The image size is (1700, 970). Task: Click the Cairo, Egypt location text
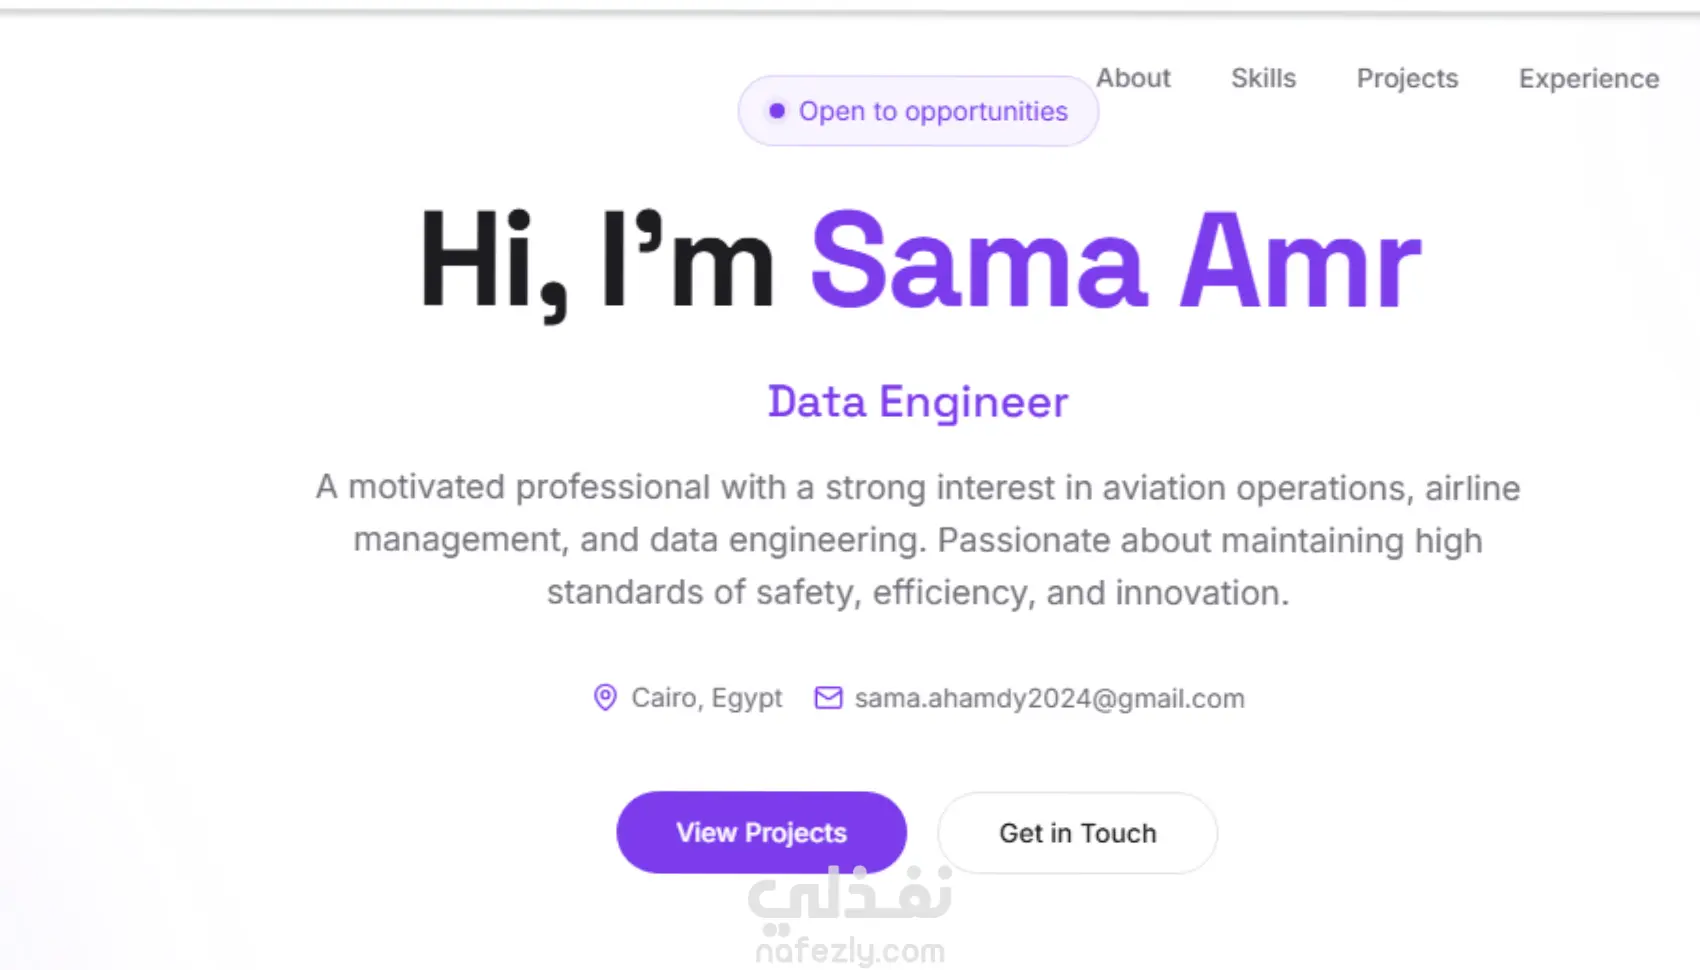click(706, 698)
